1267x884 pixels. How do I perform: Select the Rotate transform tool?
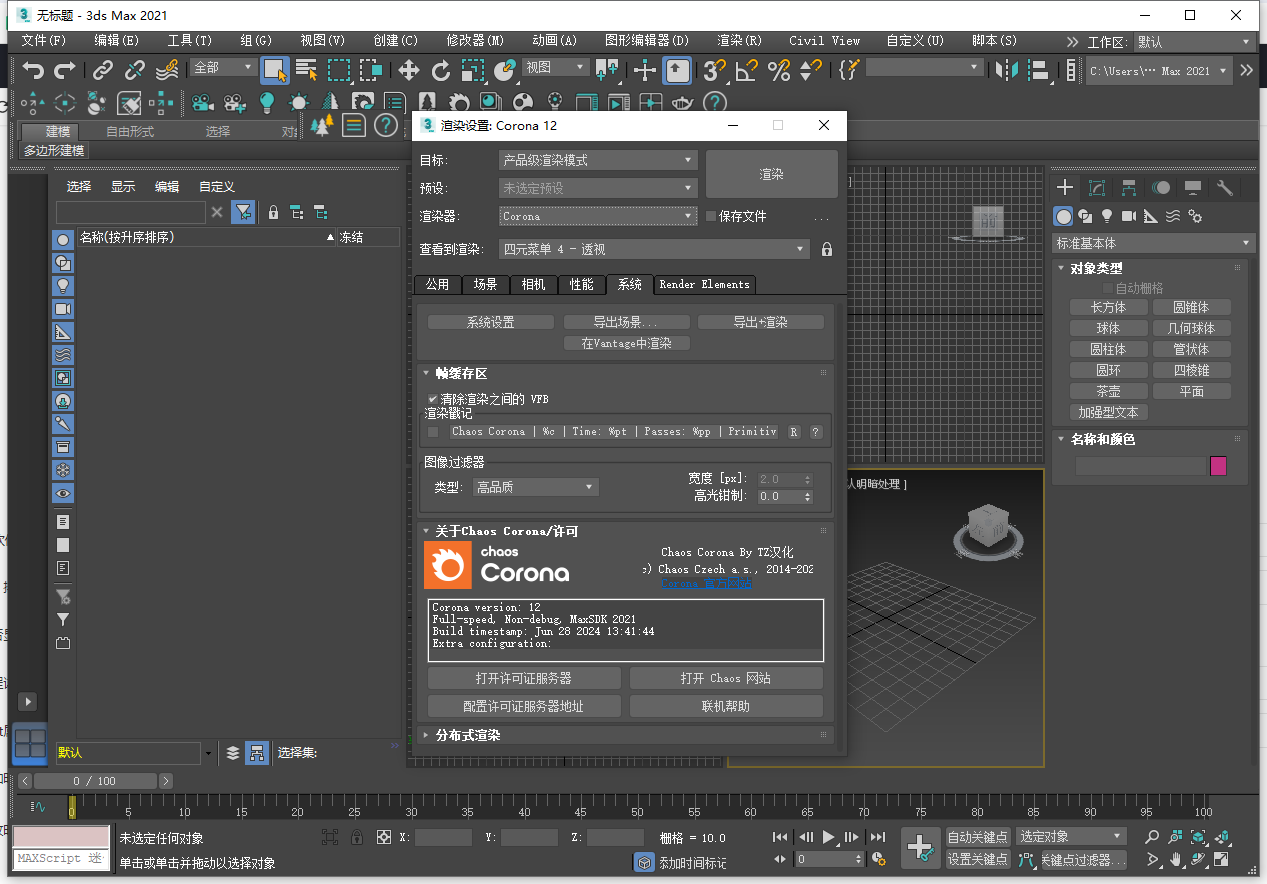[440, 70]
